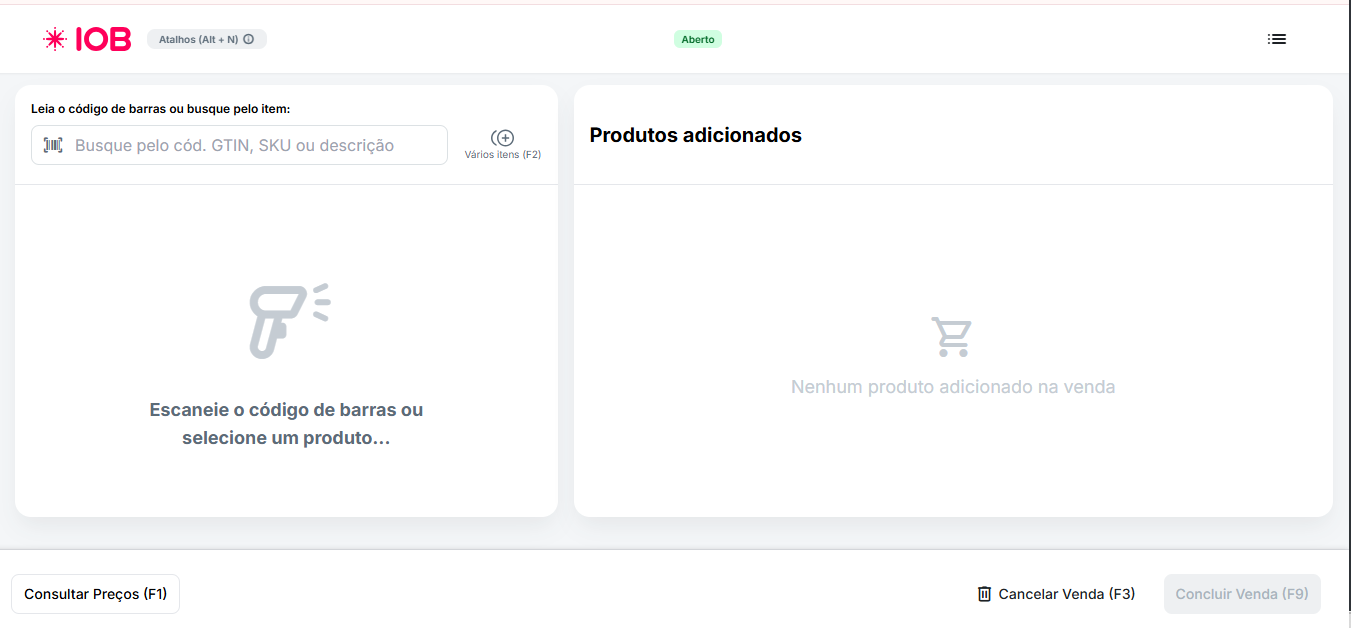
Task: Select the Escaneie o código de barras message
Action: 287,423
